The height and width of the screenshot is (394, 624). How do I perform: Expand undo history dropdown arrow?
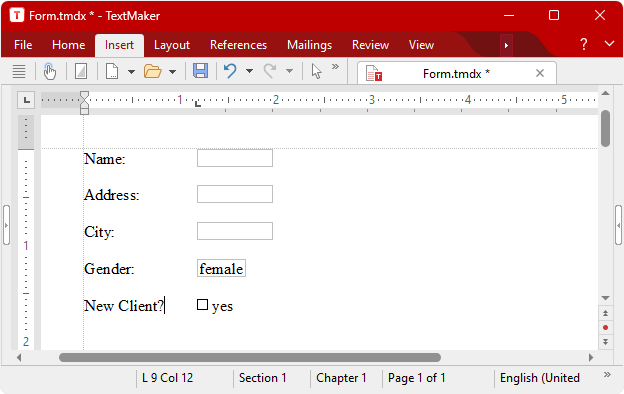(x=250, y=72)
